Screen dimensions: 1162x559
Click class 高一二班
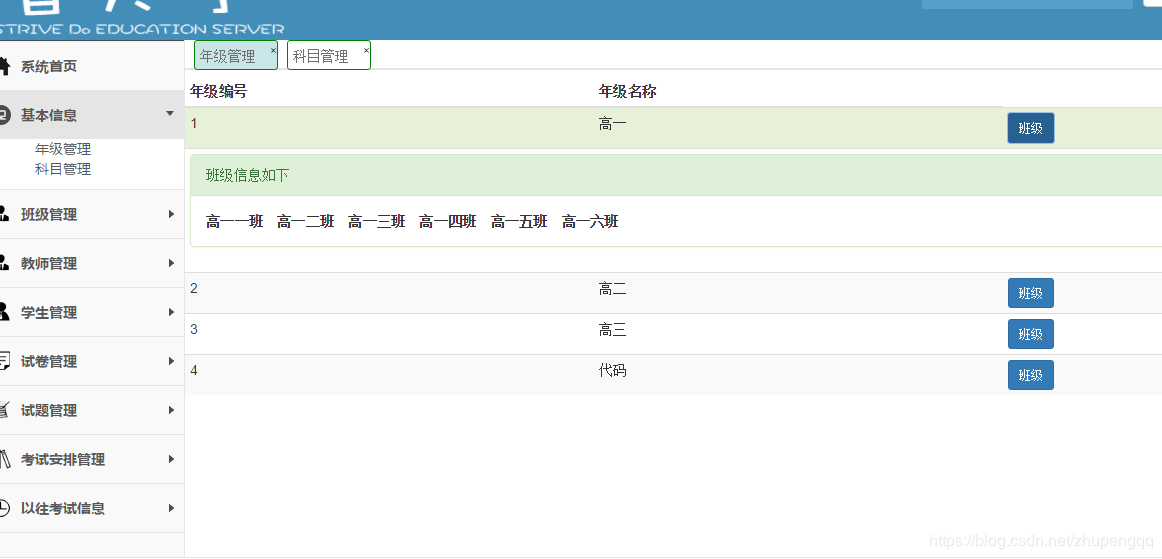[x=306, y=222]
